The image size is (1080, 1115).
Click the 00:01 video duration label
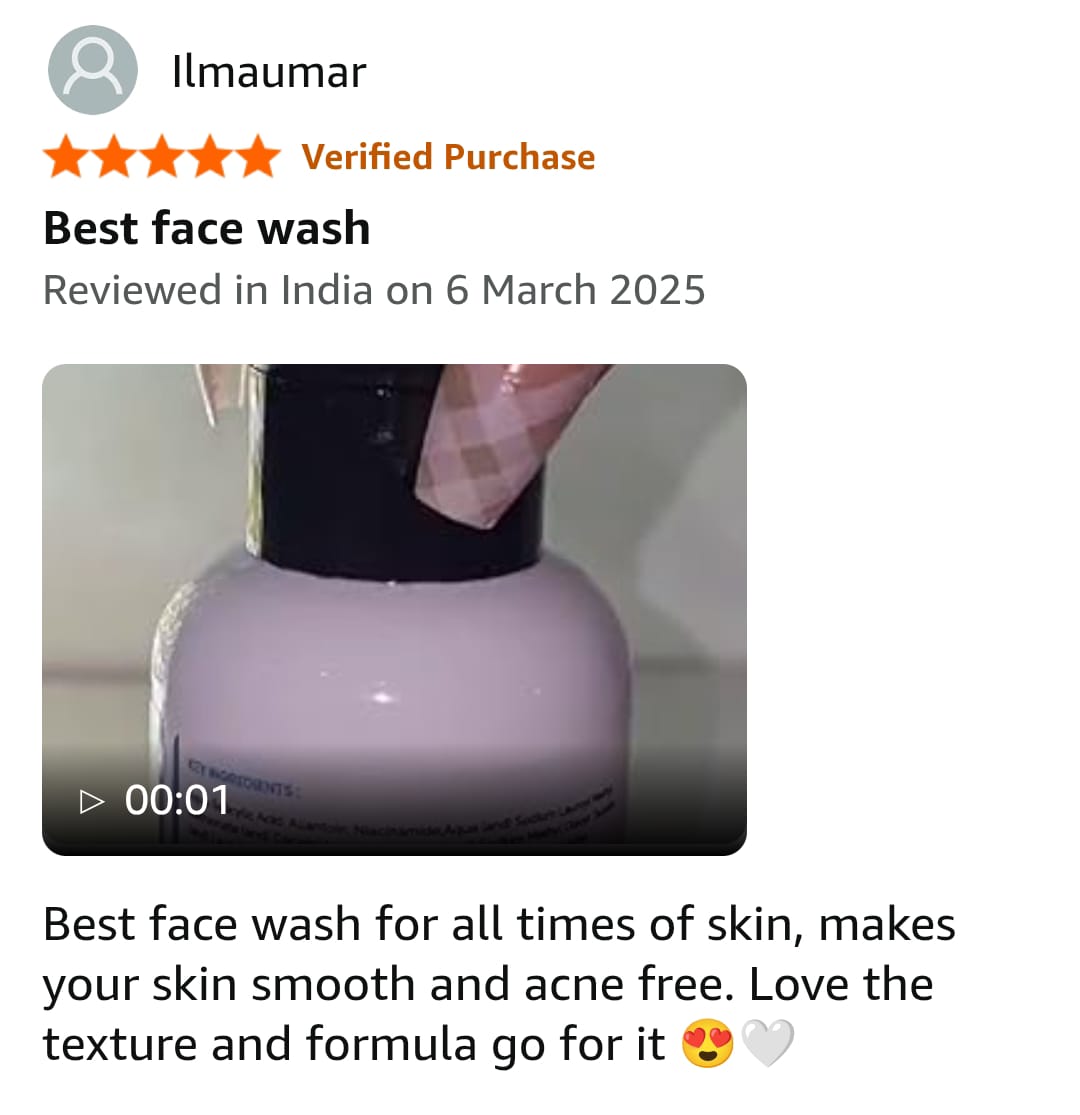point(178,800)
